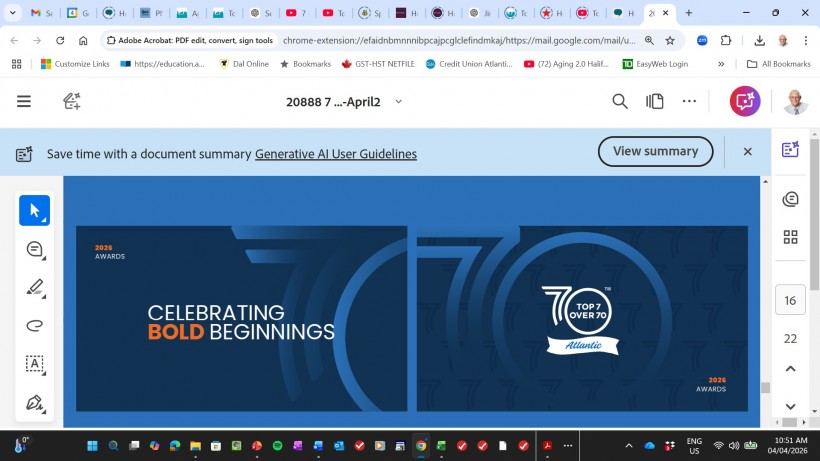The image size is (820, 461).
Task: Expand the document title dropdown chevron
Action: 399,101
